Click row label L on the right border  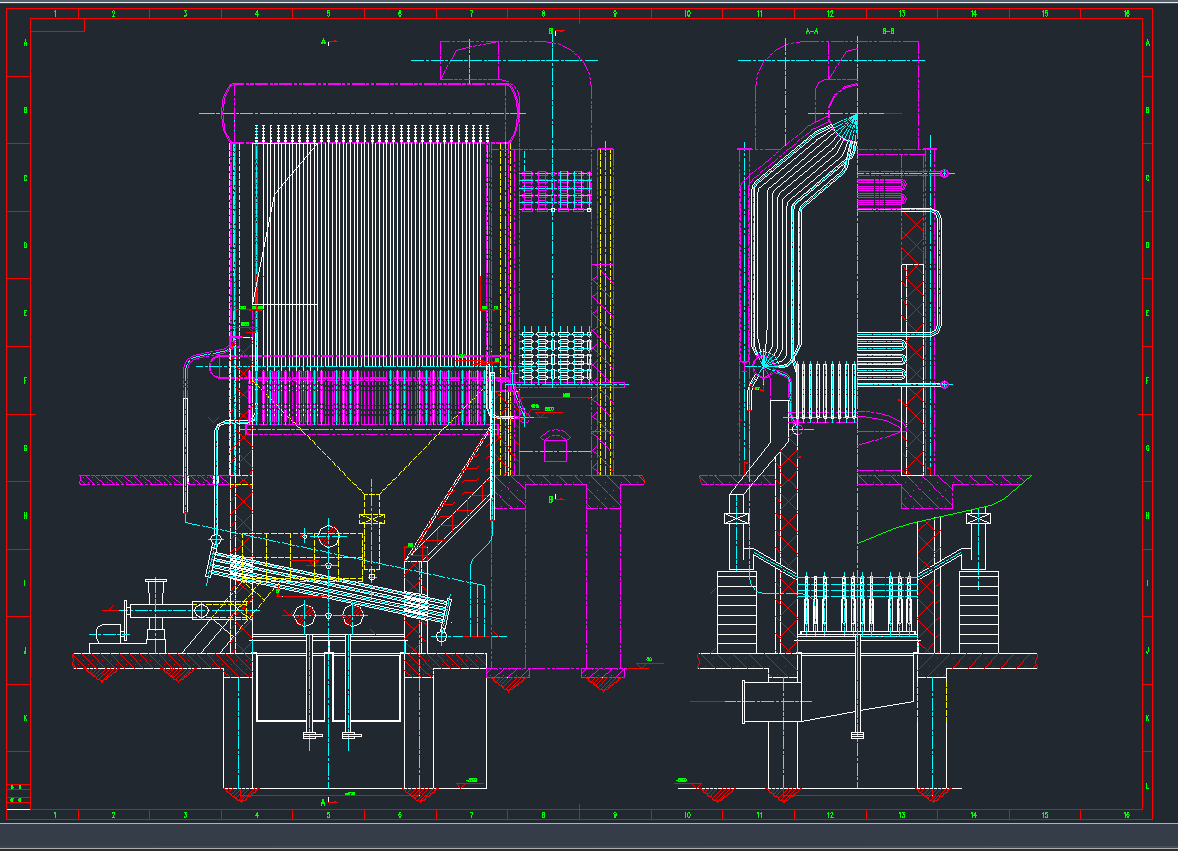1147,787
